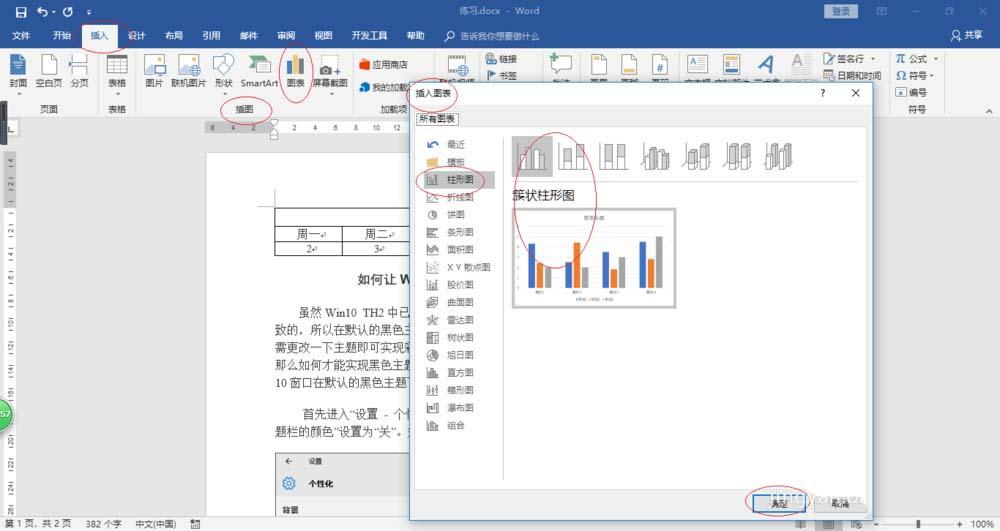The width and height of the screenshot is (1000, 531).
Task: Insert a picture using 图片
Action: pos(154,71)
